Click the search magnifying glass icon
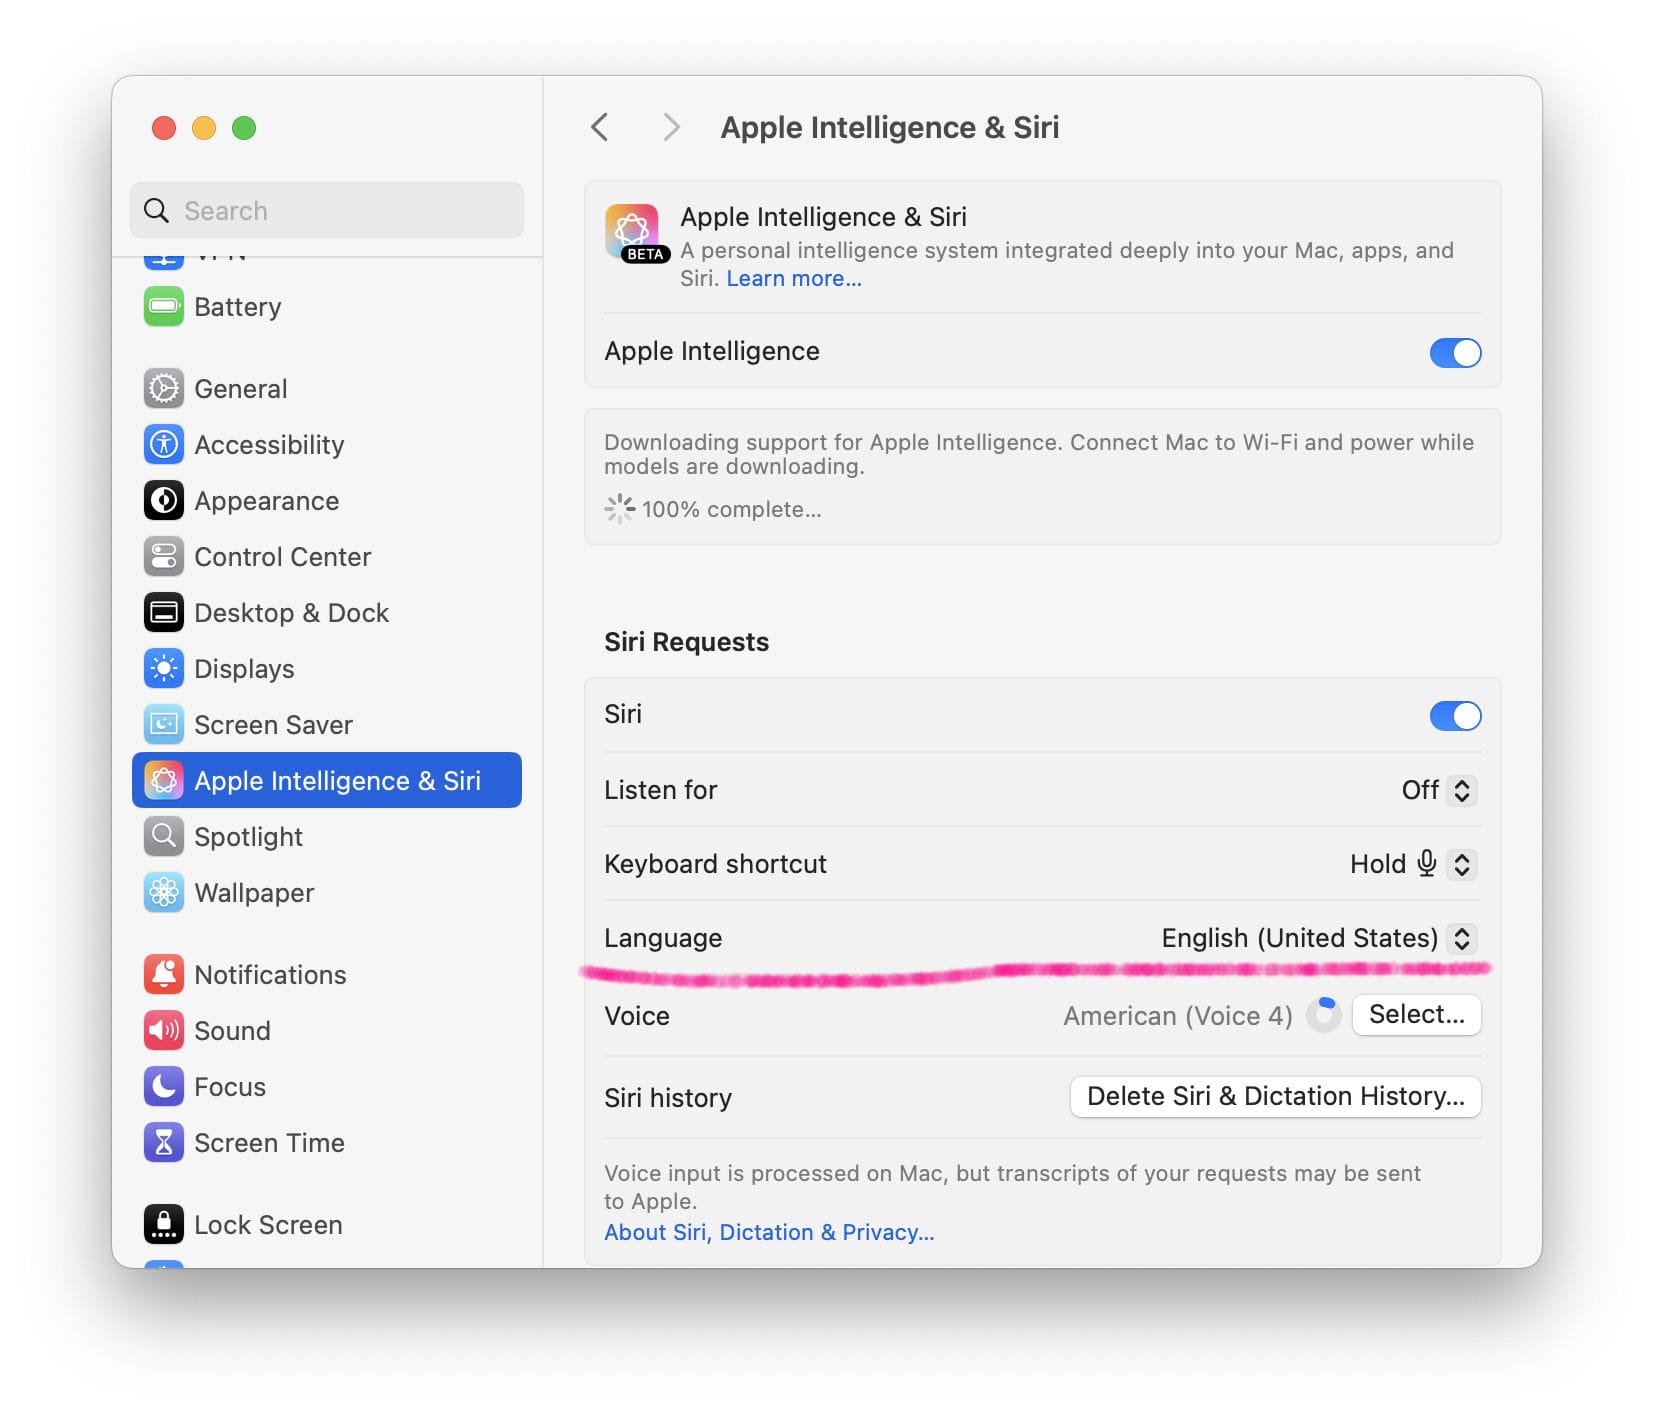 (x=157, y=211)
